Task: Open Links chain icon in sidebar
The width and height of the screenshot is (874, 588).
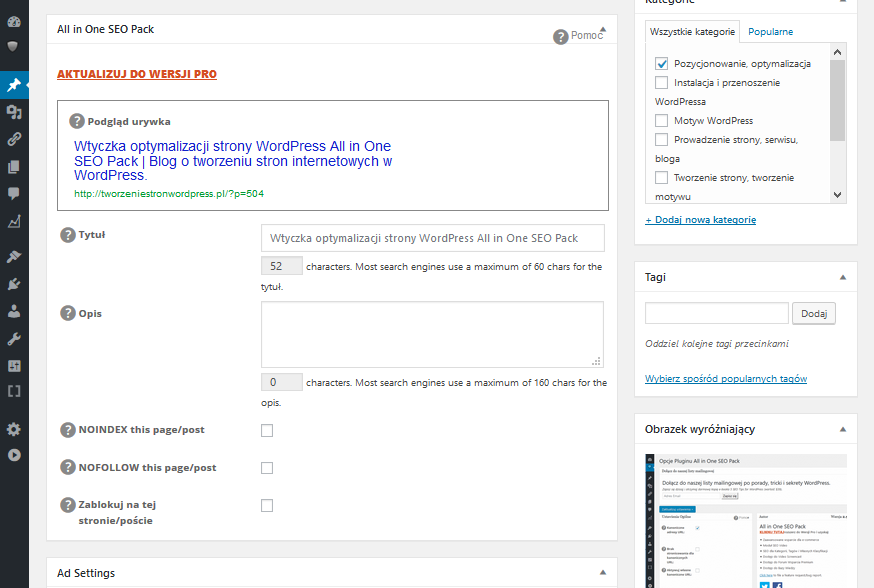Action: tap(14, 139)
